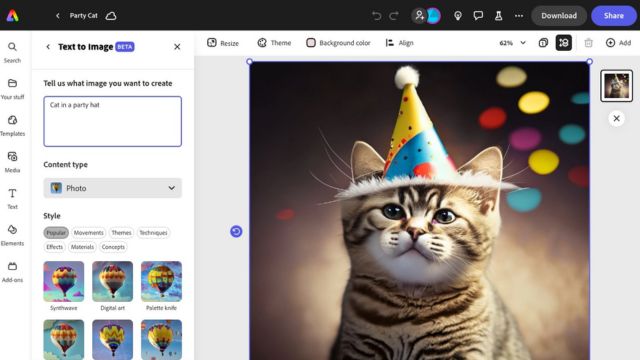Invite collaborators with add-person icon
This screenshot has height=360, width=640.
pos(419,16)
